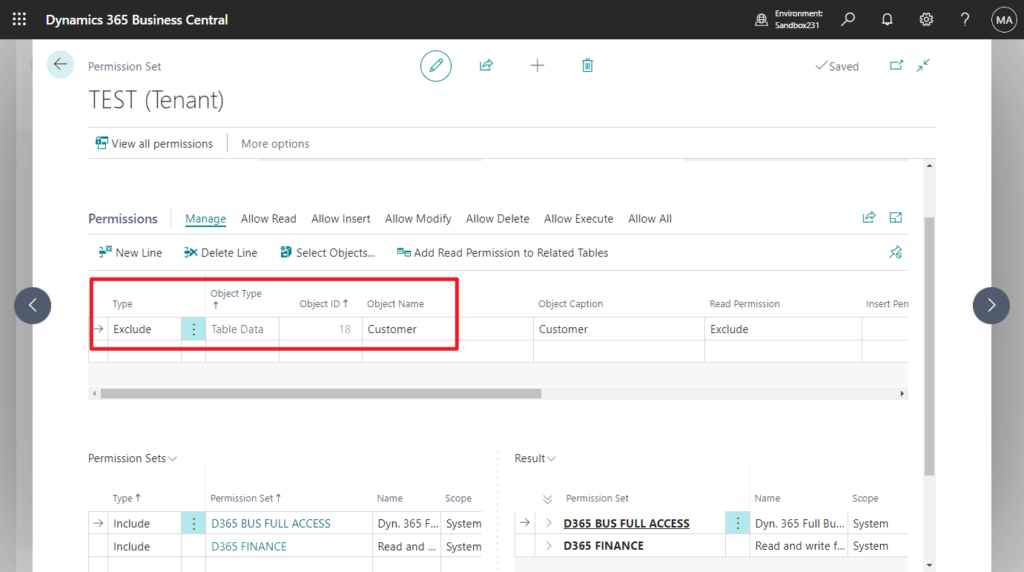Viewport: 1024px width, 572px height.
Task: Open the Allow All menu
Action: tap(650, 219)
